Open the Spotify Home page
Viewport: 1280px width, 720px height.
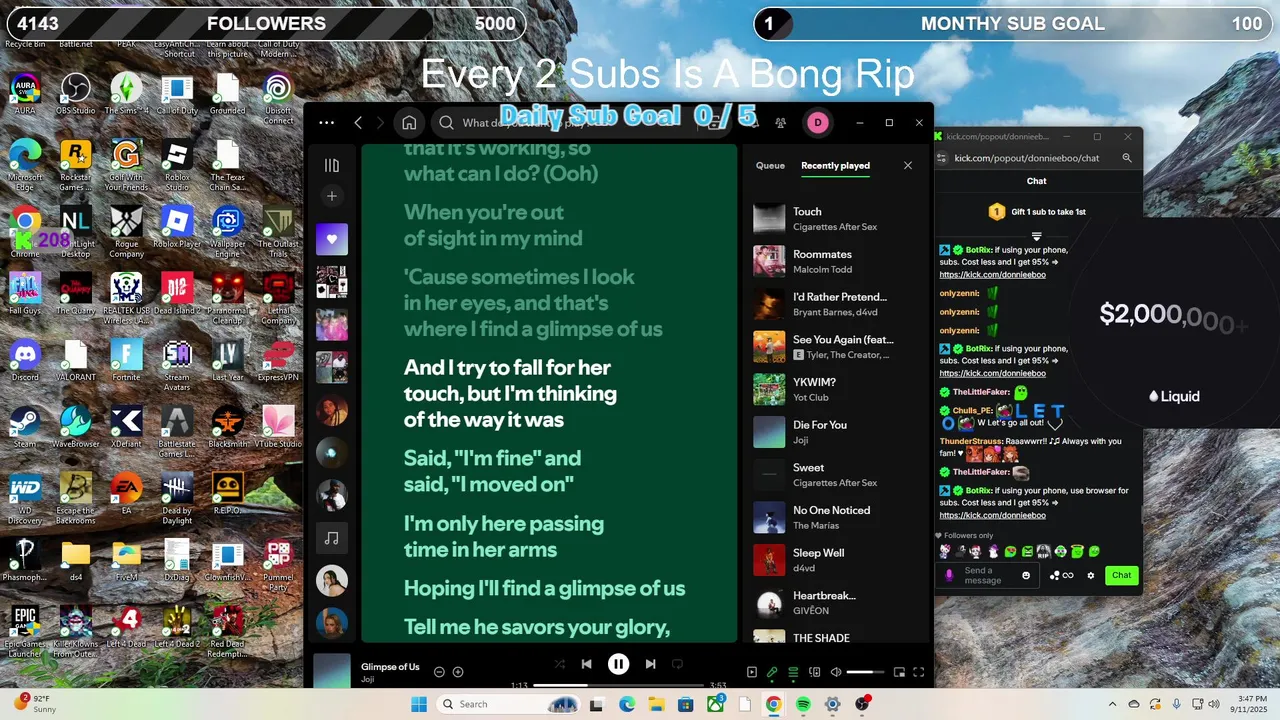(x=409, y=123)
